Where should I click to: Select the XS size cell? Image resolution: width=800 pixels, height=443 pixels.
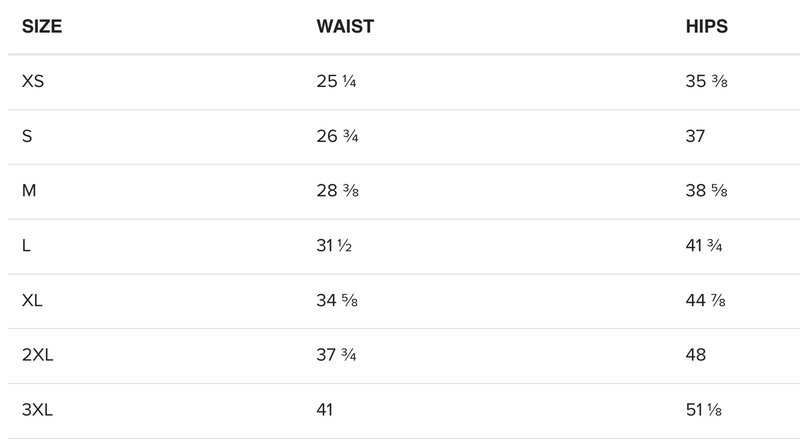[33, 82]
